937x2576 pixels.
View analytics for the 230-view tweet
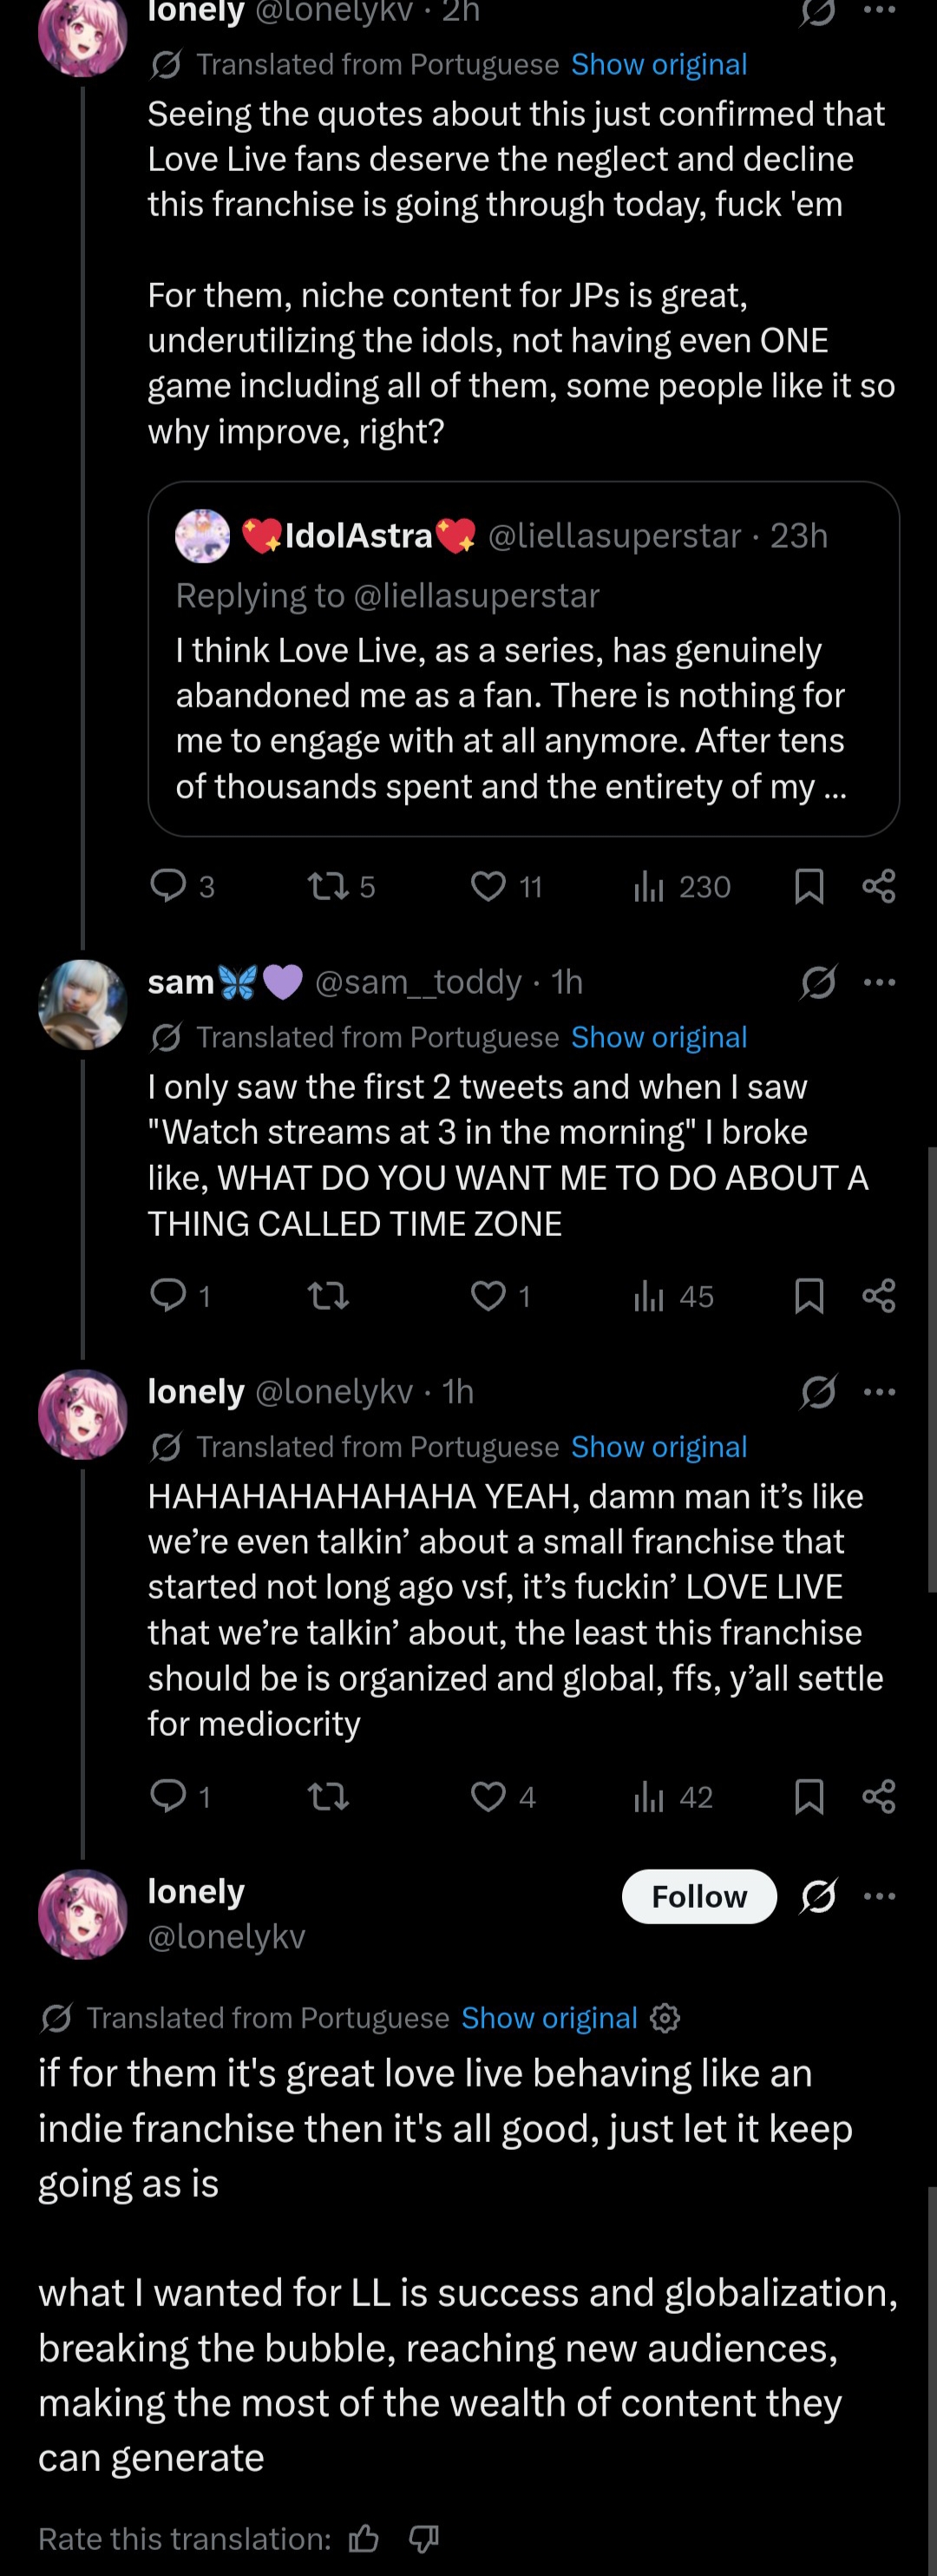coord(648,886)
